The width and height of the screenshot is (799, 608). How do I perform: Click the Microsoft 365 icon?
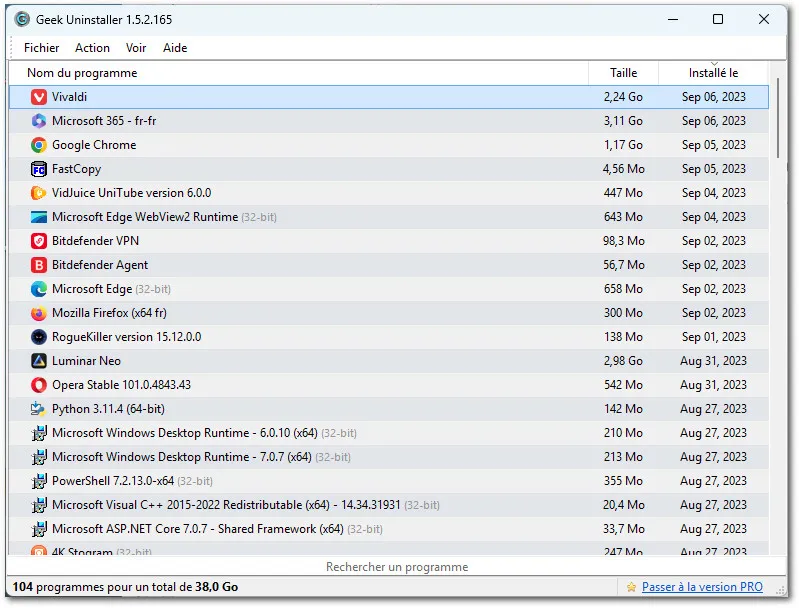coord(39,121)
